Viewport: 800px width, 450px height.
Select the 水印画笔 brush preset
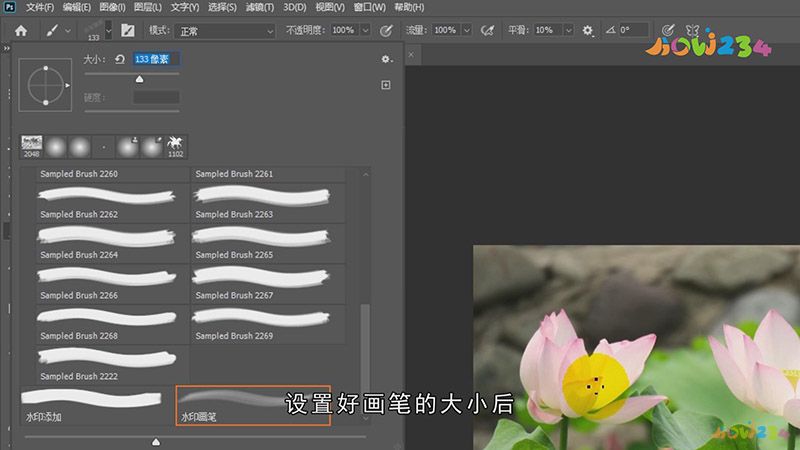click(253, 406)
